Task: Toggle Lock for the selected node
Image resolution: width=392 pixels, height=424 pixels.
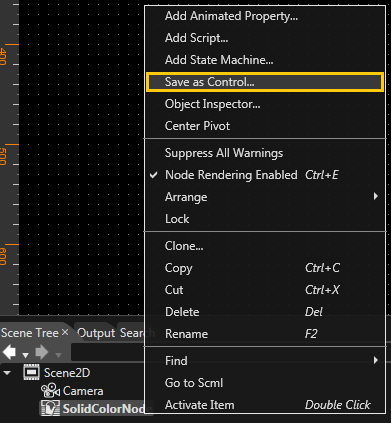Action: [x=177, y=219]
